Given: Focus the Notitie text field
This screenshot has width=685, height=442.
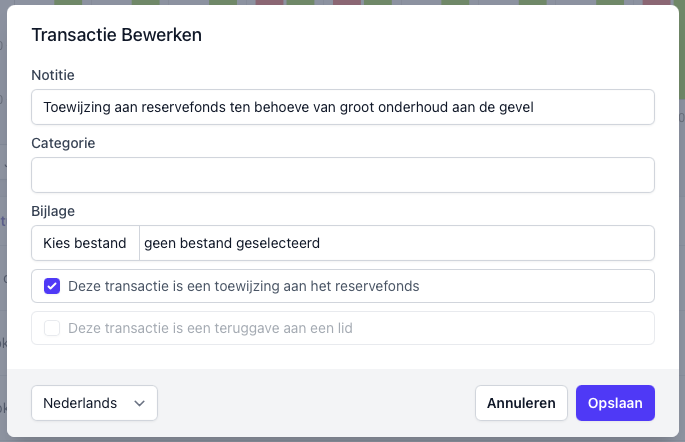Looking at the screenshot, I should (x=342, y=107).
